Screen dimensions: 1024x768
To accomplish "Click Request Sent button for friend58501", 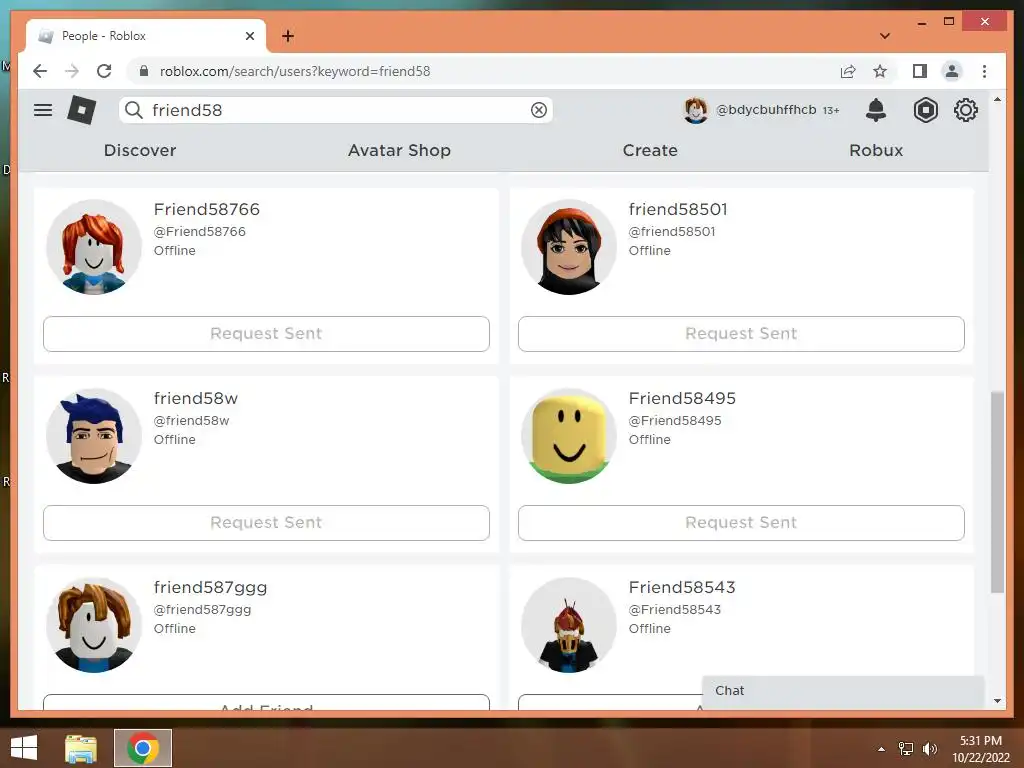I will pyautogui.click(x=741, y=334).
